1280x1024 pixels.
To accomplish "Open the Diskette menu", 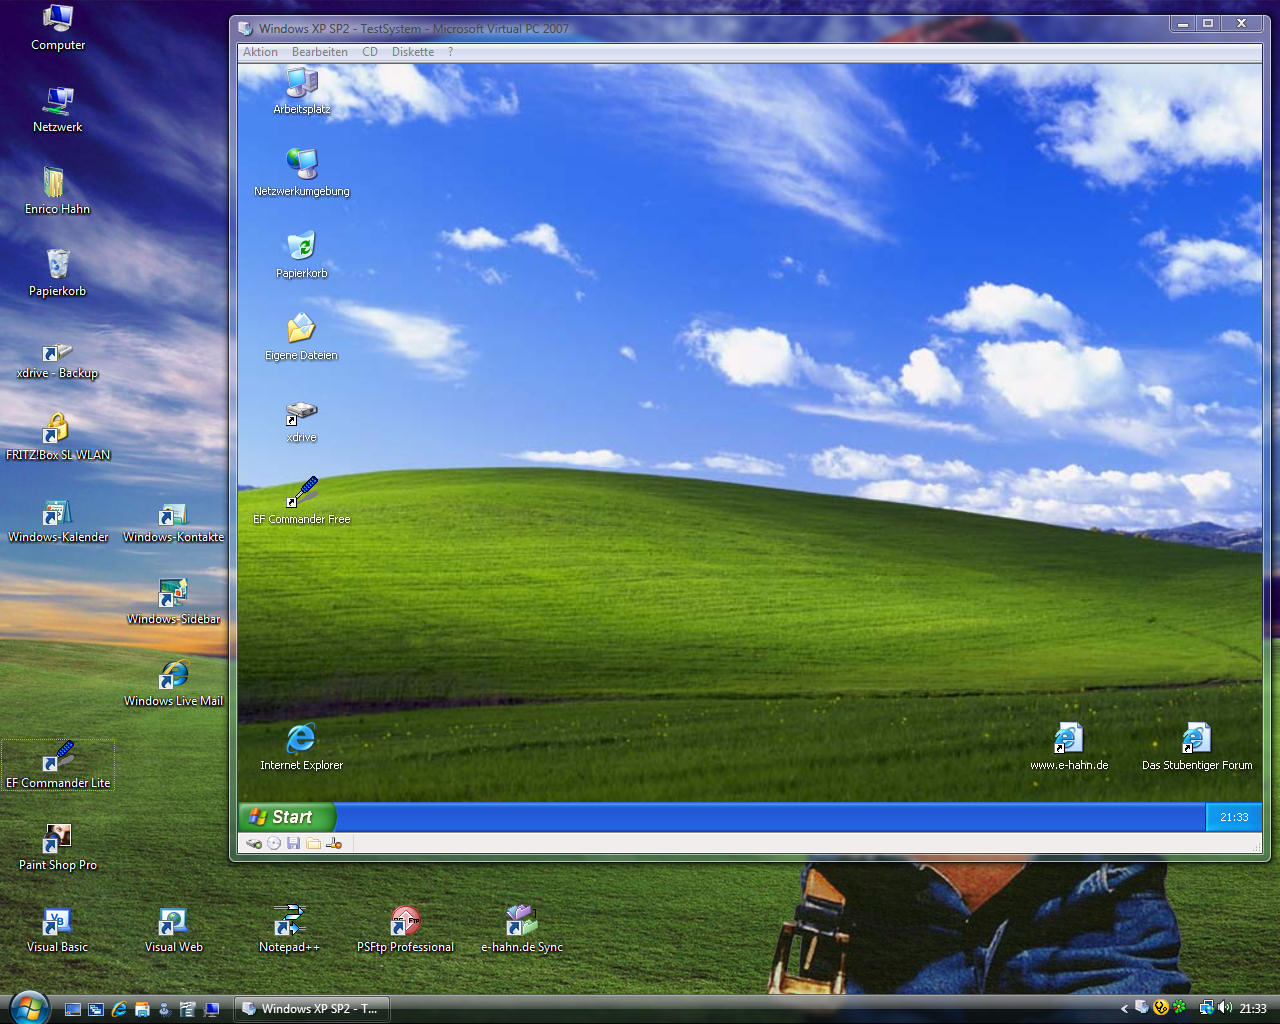I will 413,52.
